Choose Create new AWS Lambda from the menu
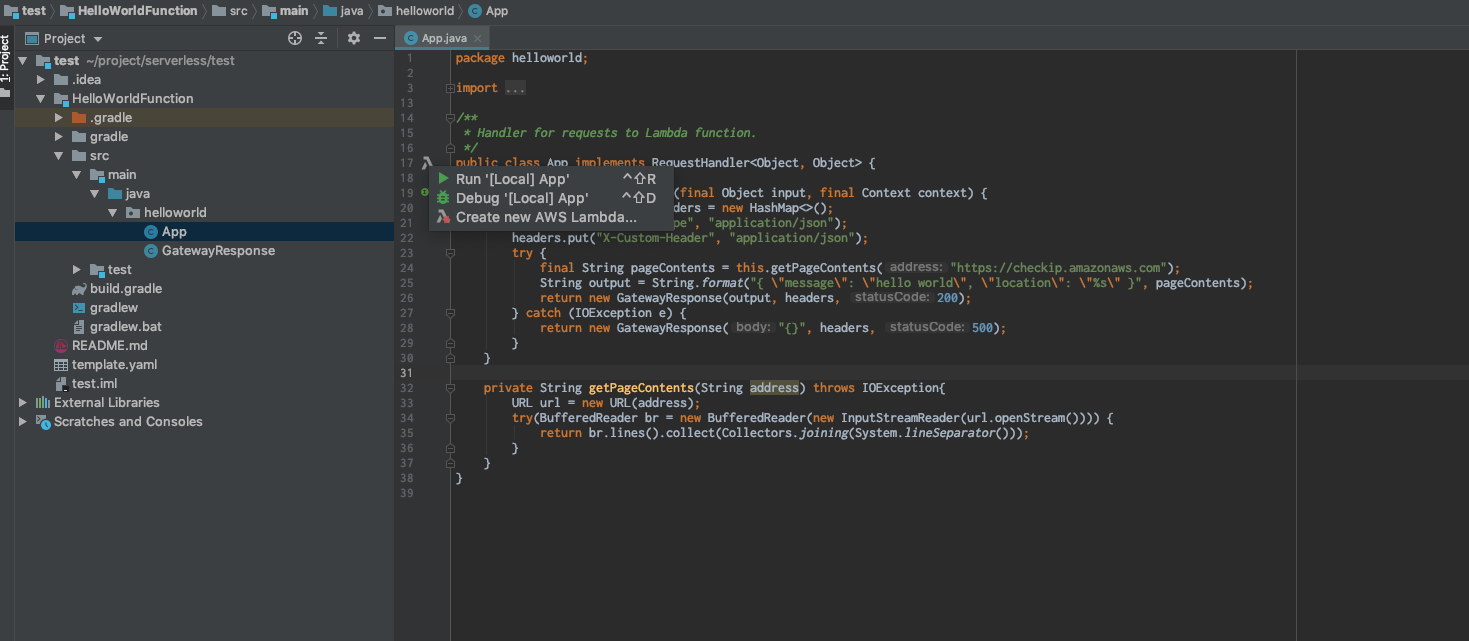This screenshot has height=641, width=1469. point(546,217)
